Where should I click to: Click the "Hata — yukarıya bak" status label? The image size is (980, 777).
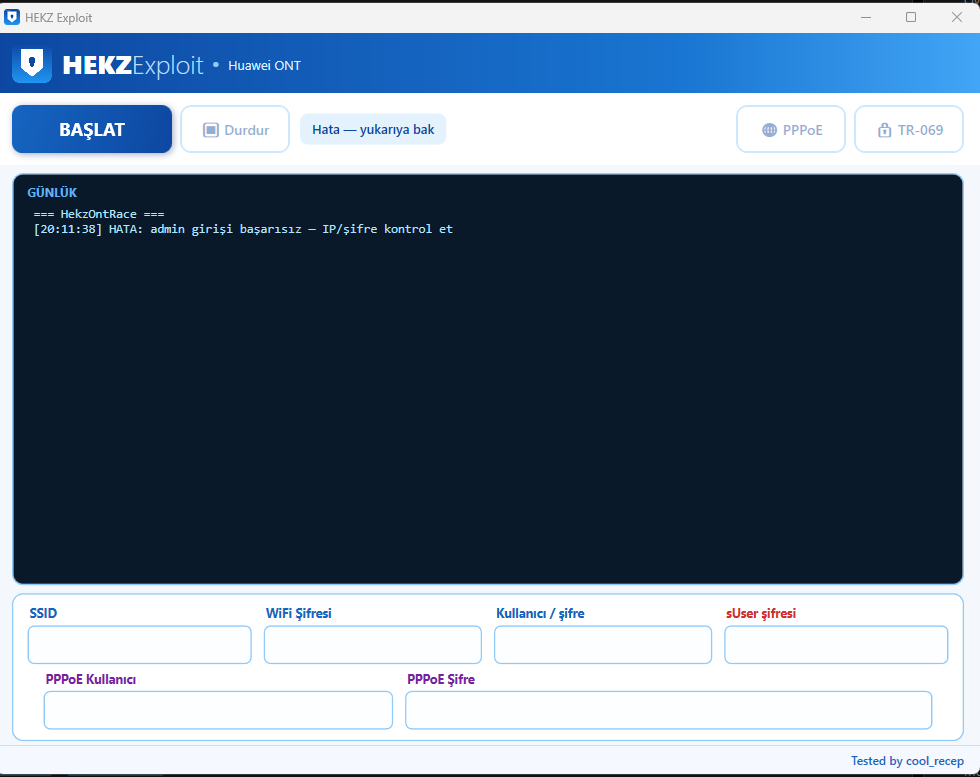pos(373,129)
